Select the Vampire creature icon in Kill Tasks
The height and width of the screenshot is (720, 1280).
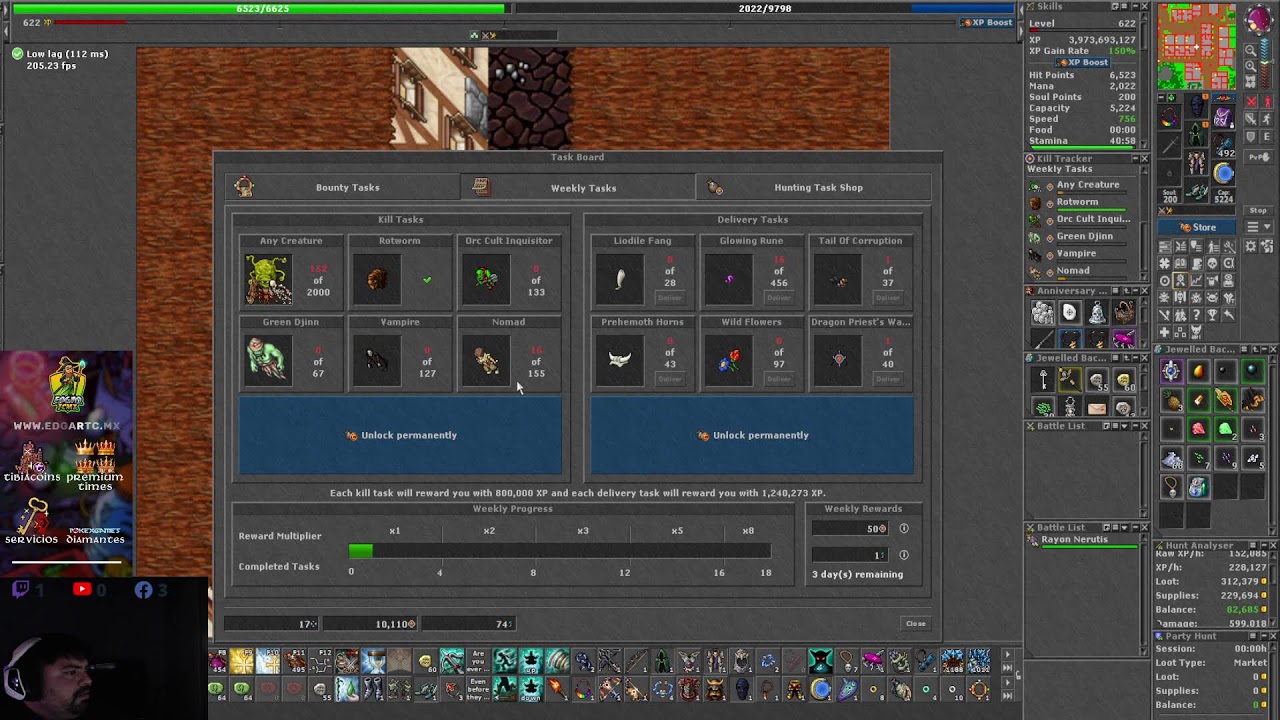tap(377, 360)
